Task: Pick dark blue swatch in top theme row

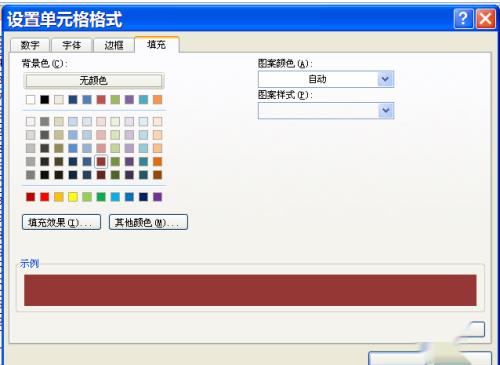Action: [73, 99]
